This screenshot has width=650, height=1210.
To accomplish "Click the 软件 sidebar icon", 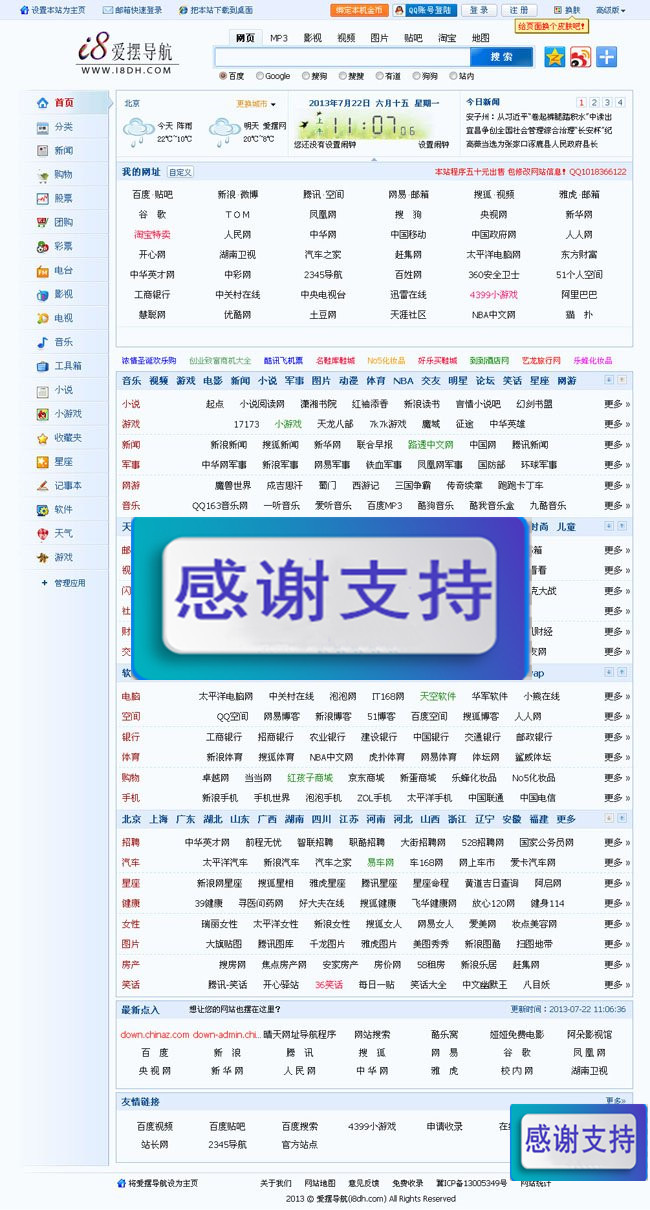I will [42, 510].
